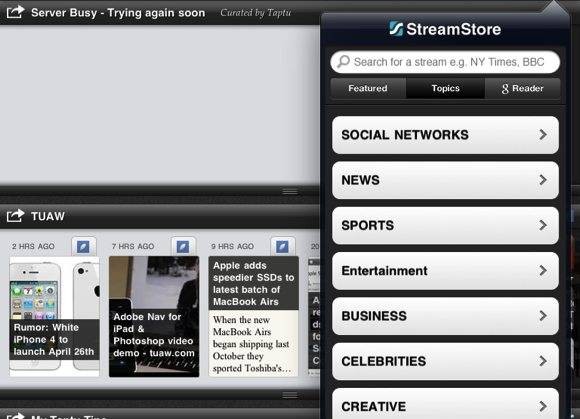
Task: Grab resize handle below TUAW stream
Action: point(290,395)
